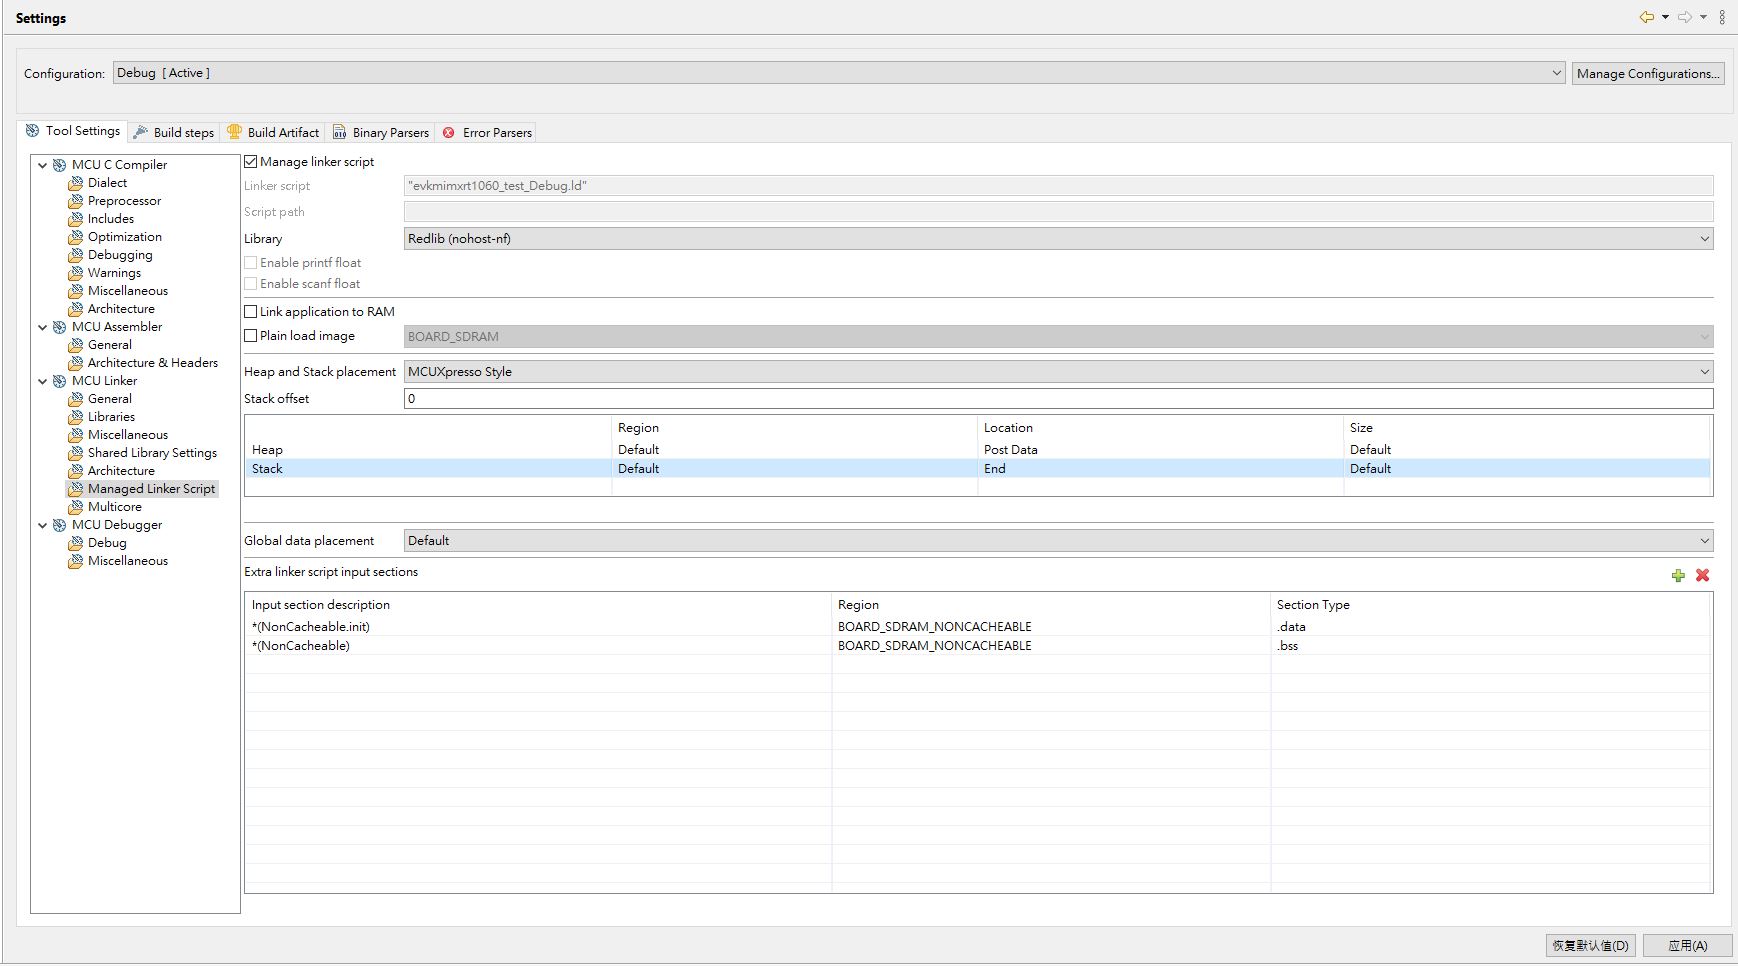The height and width of the screenshot is (966, 1738).
Task: Select the *(NonCacheable.init) section row
Action: tap(978, 627)
